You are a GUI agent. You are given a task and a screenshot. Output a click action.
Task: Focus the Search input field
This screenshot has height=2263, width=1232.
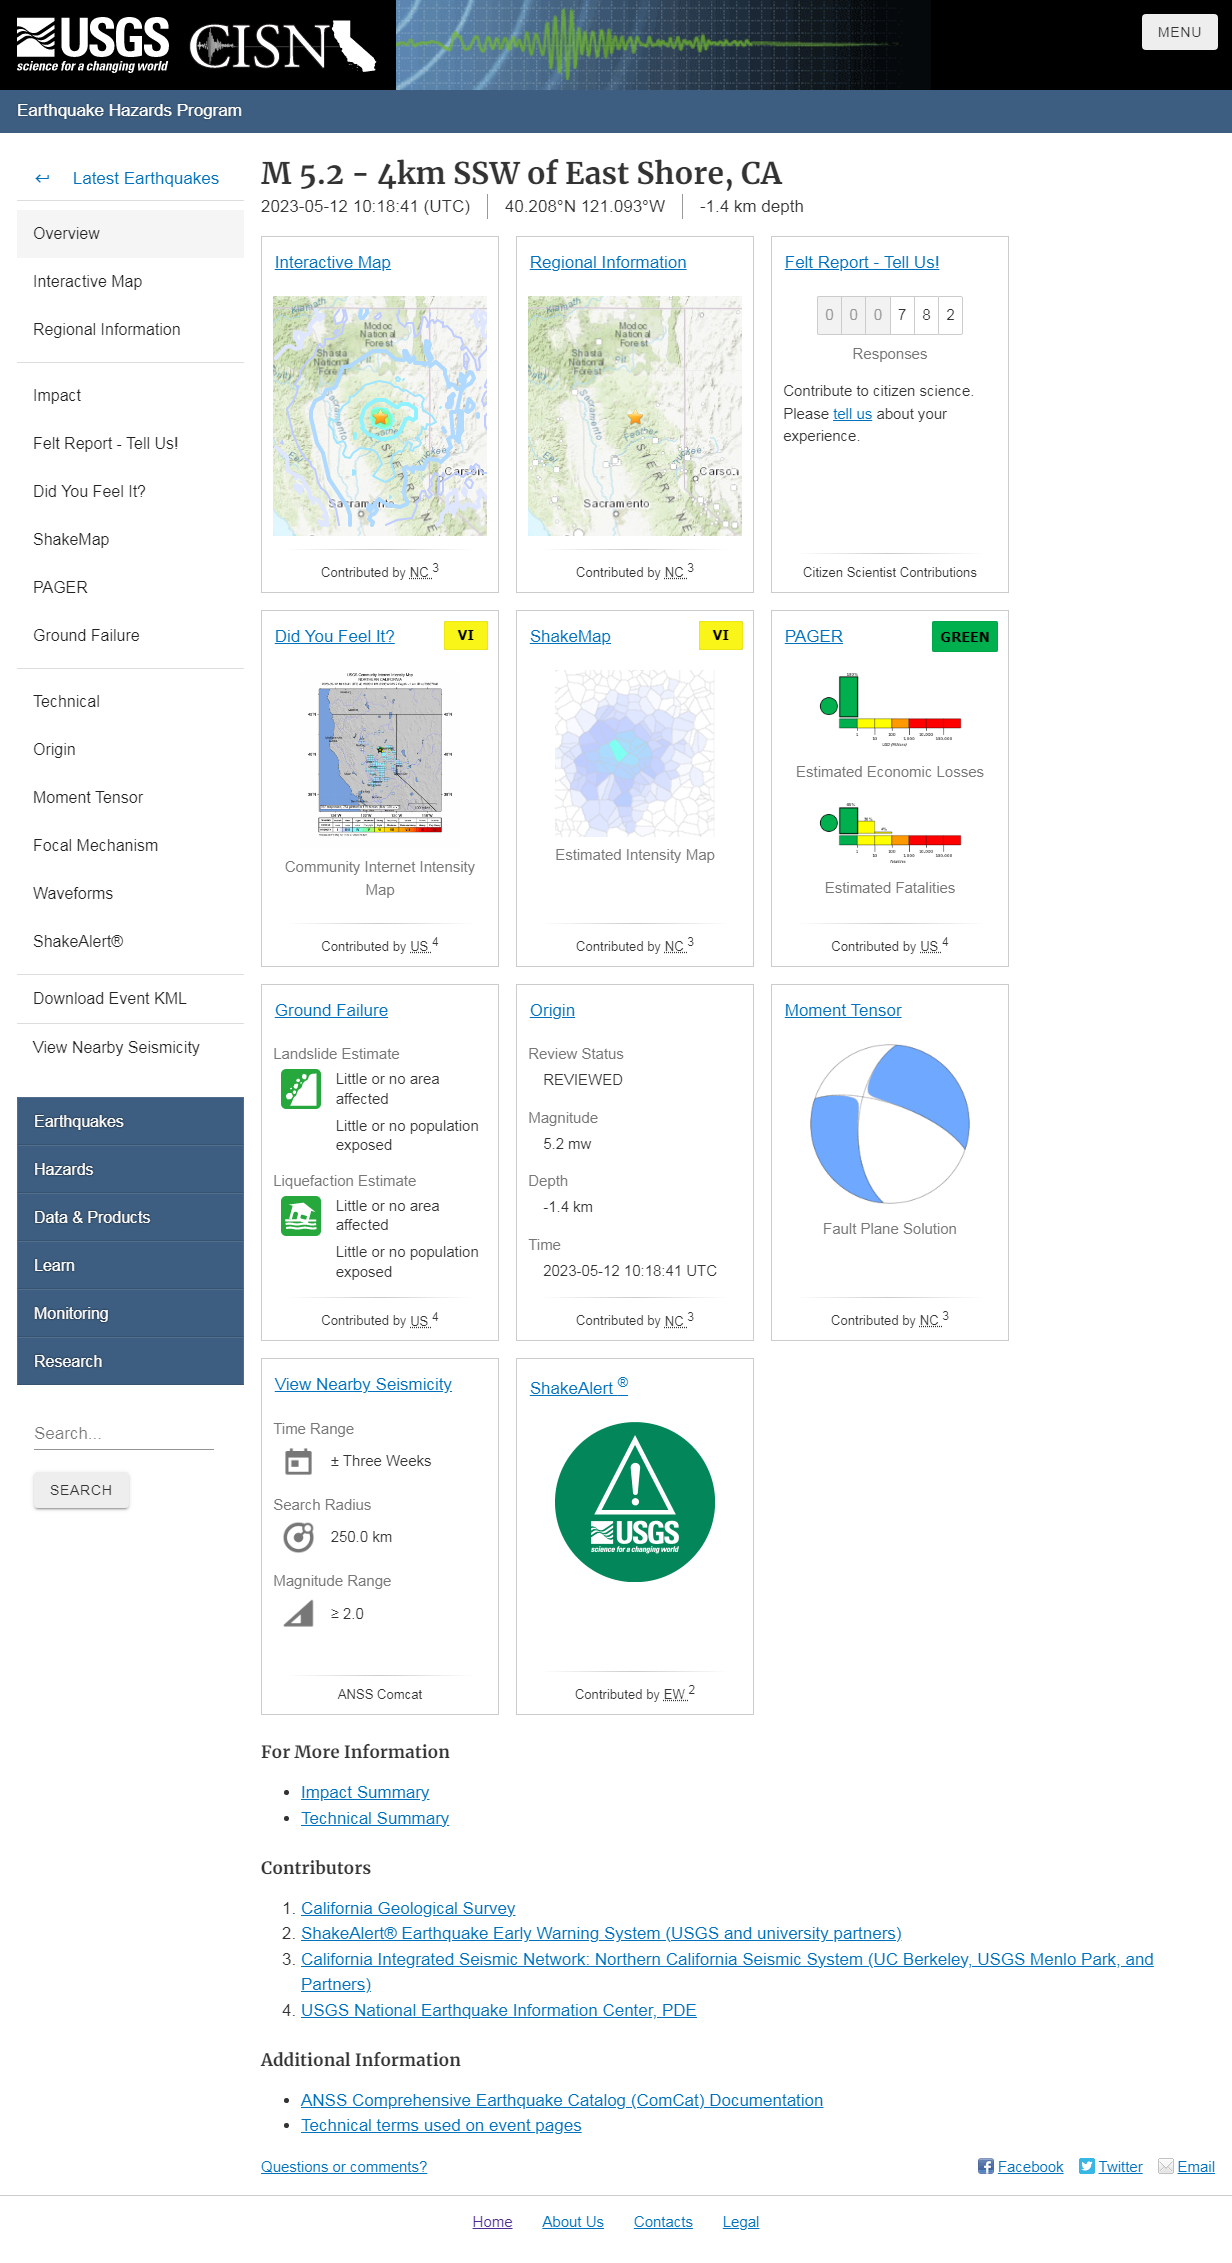point(124,1433)
